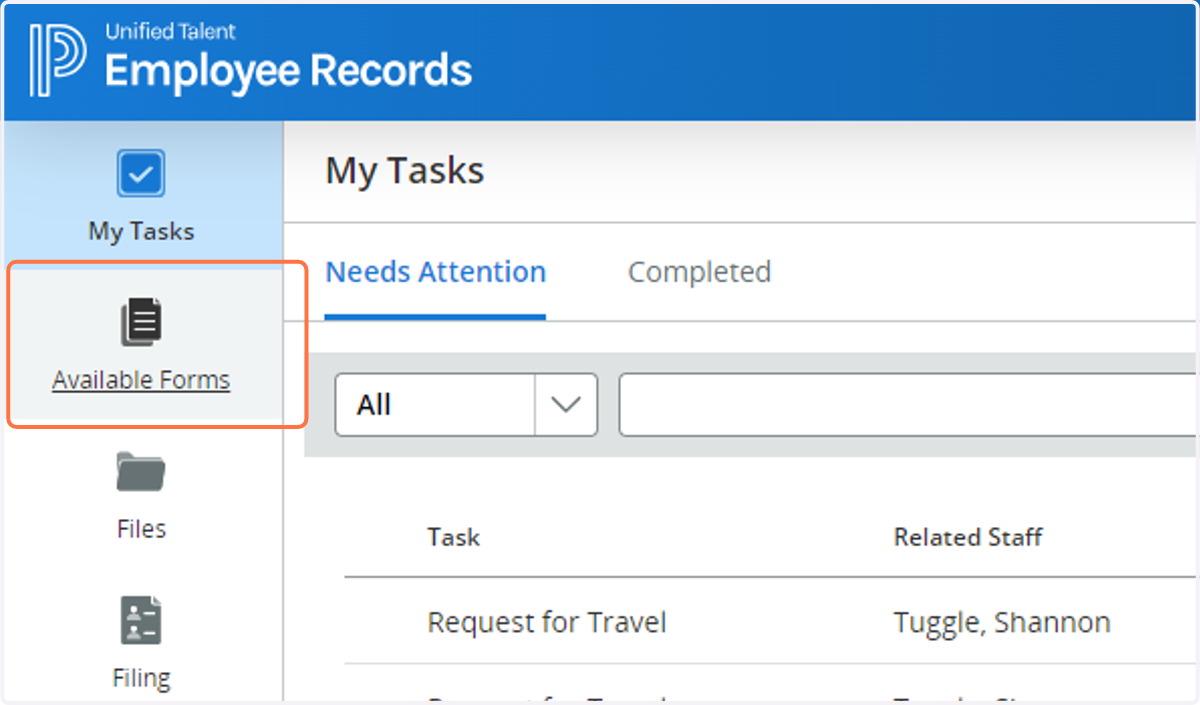Select Tuggle, Shannon staff cell
Image resolution: width=1200 pixels, height=705 pixels.
(x=1002, y=623)
